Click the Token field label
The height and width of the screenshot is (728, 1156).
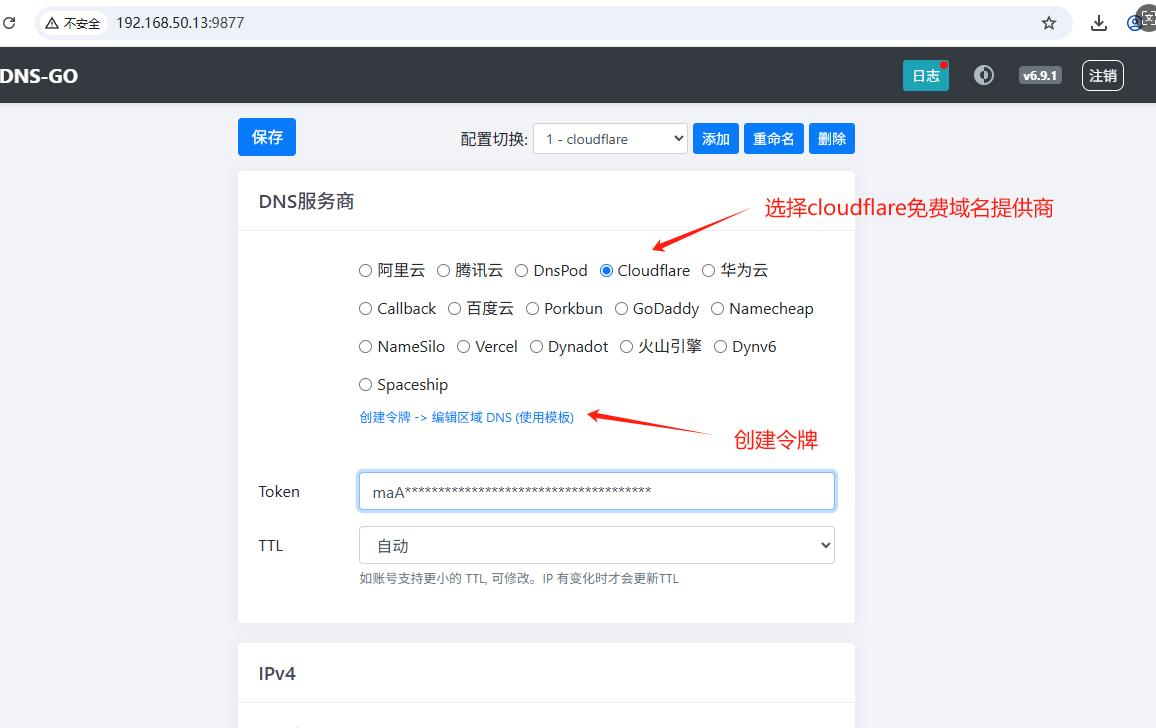click(279, 492)
